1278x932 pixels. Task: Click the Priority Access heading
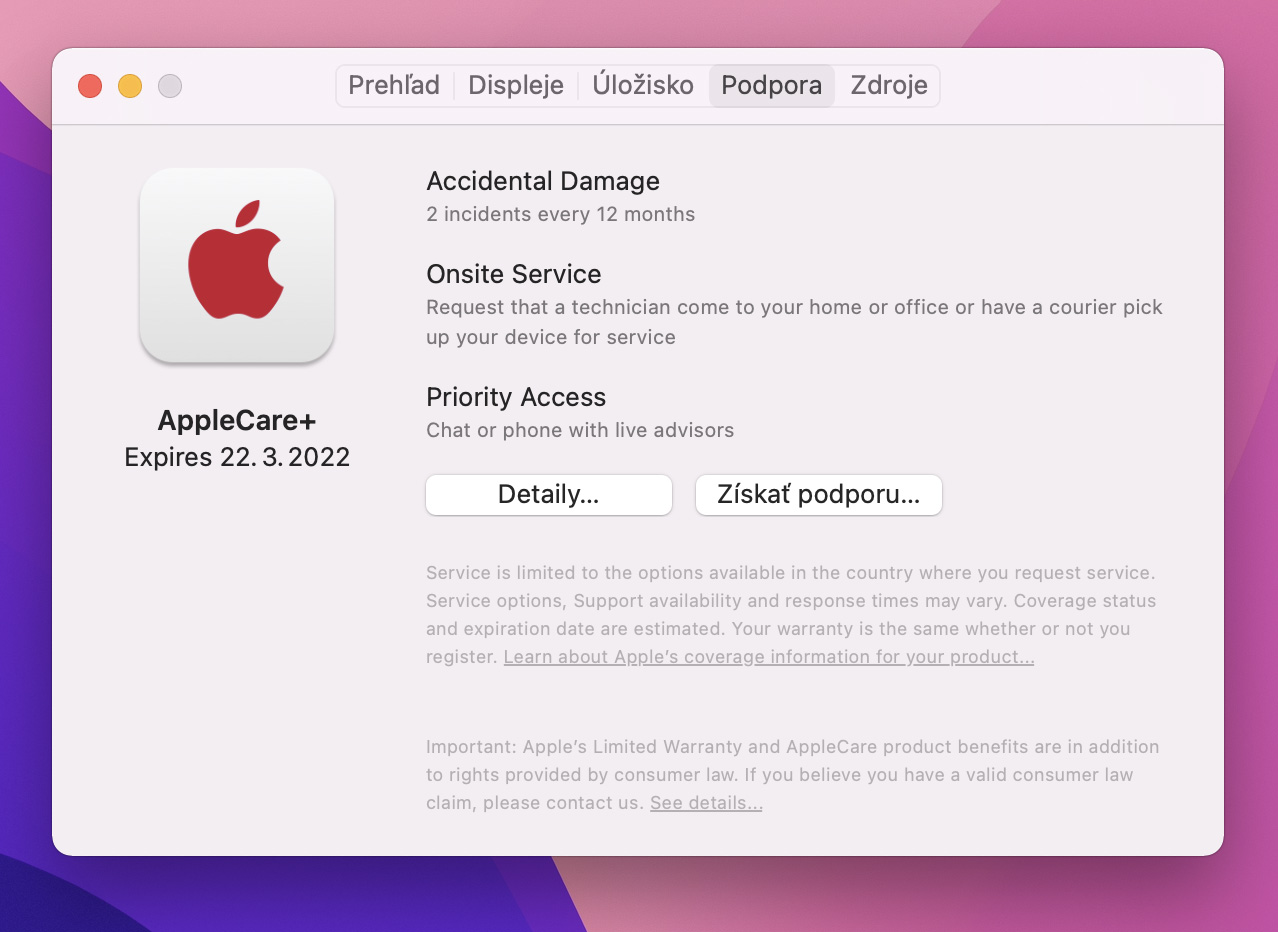pos(516,398)
